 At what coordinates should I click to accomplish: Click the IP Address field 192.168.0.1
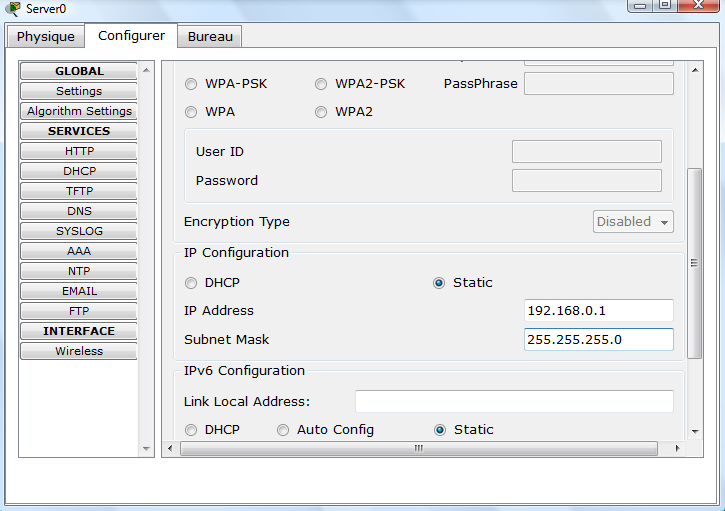pos(599,311)
